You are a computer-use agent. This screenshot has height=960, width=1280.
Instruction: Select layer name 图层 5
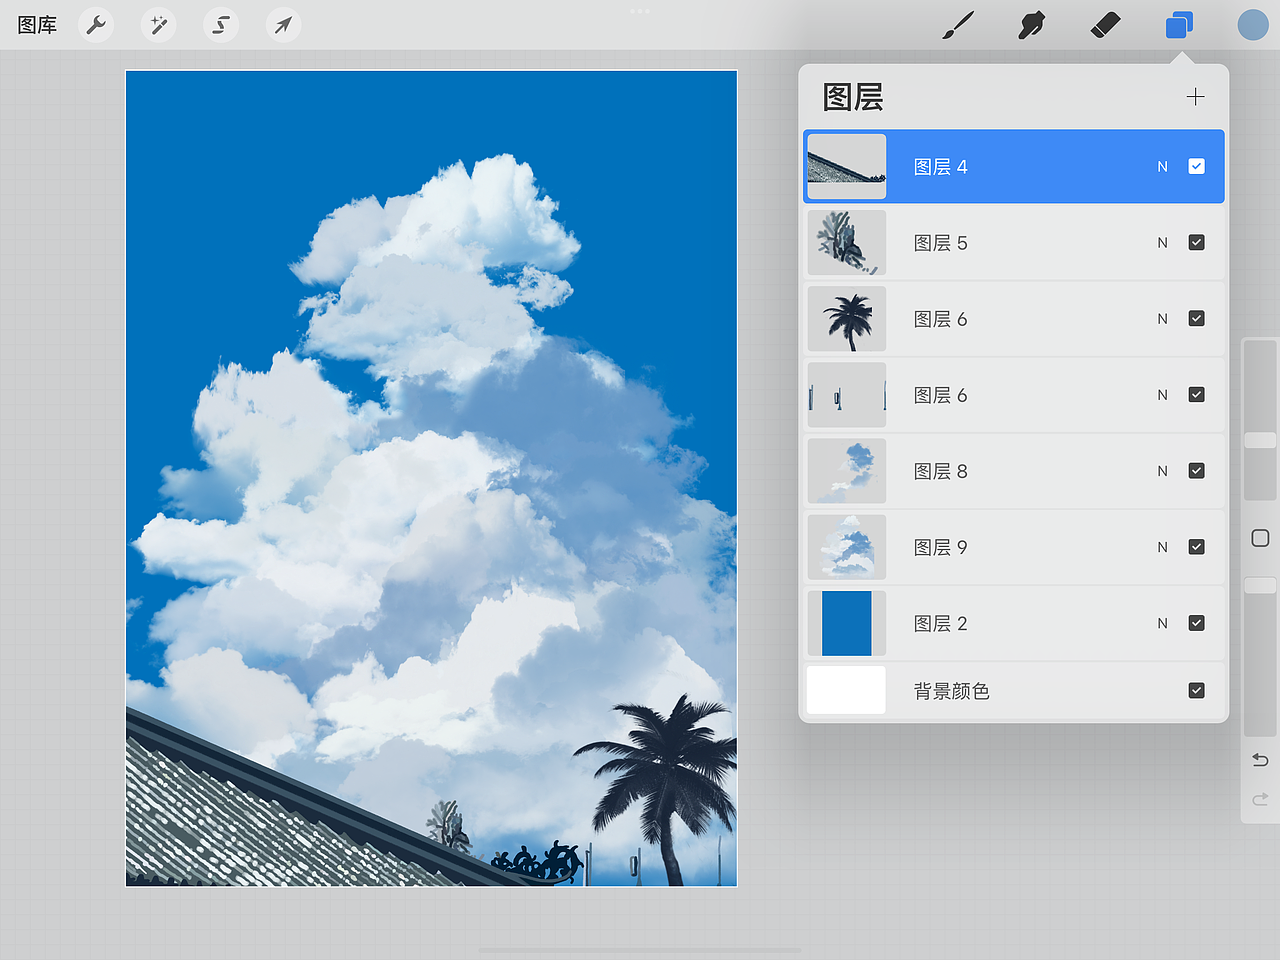[940, 243]
